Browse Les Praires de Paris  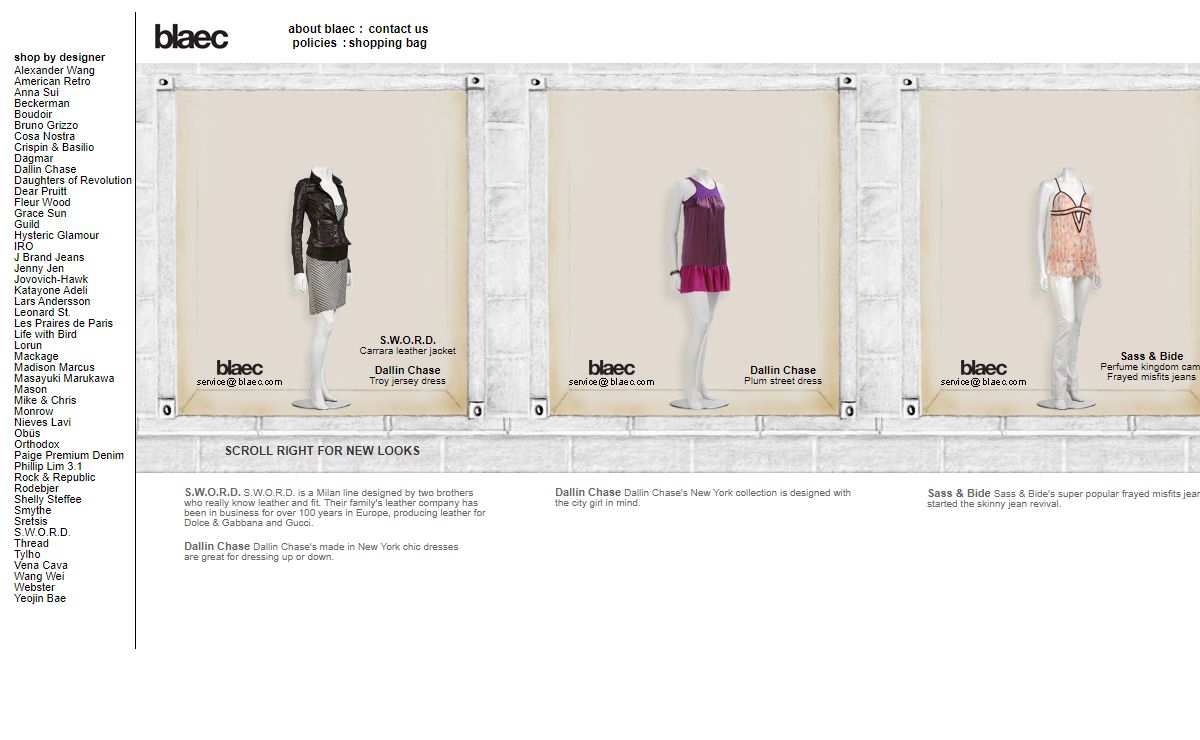[63, 323]
